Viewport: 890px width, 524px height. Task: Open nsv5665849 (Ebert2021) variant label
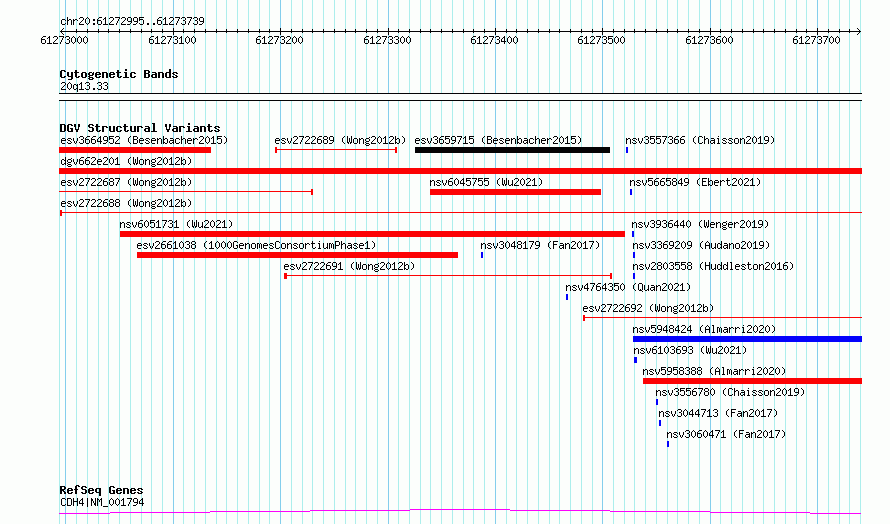(x=695, y=182)
